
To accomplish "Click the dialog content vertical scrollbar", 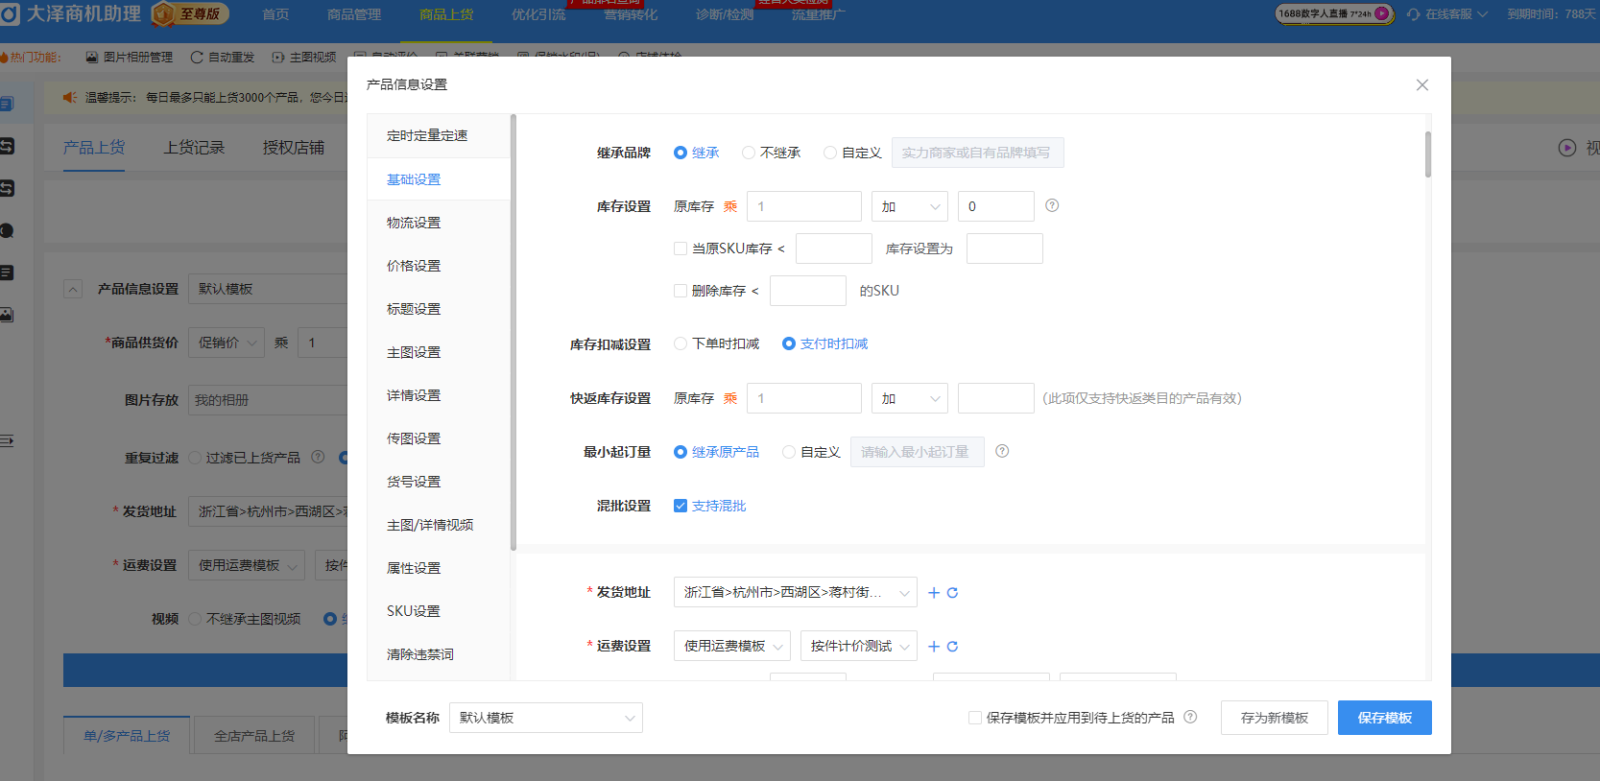I will click(x=1428, y=154).
